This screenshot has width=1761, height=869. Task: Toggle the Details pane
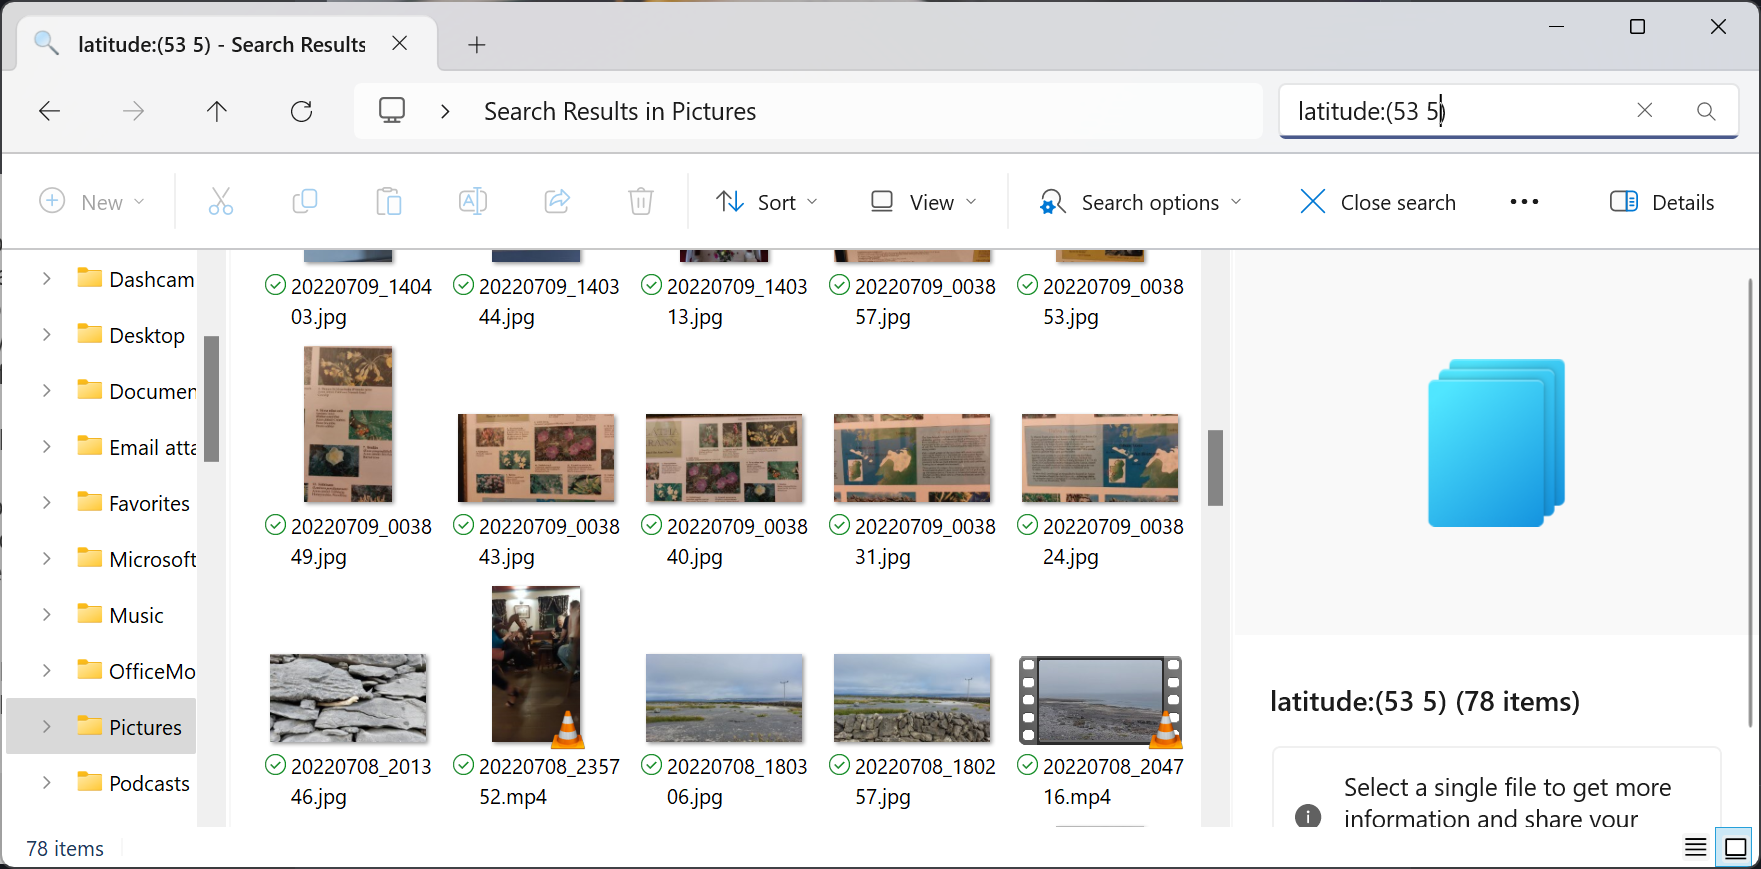coord(1662,202)
